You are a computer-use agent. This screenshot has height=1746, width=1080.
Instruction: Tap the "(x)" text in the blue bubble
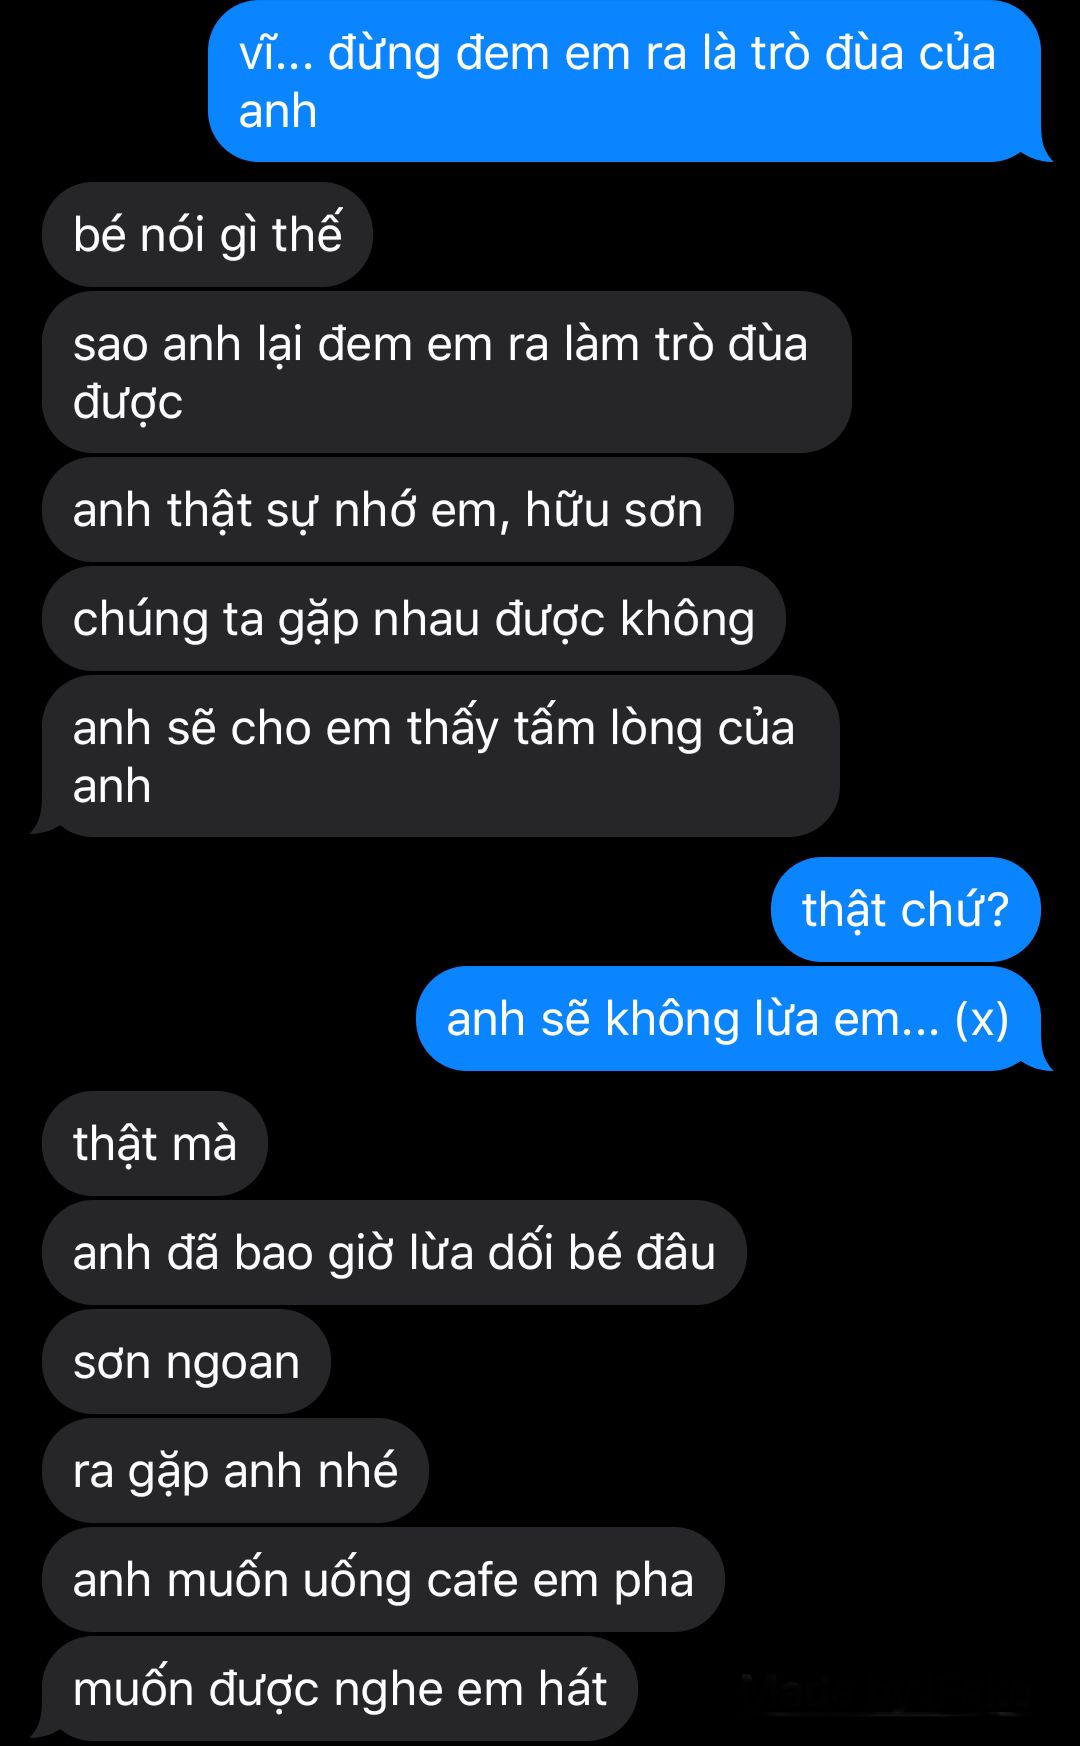click(x=982, y=1019)
